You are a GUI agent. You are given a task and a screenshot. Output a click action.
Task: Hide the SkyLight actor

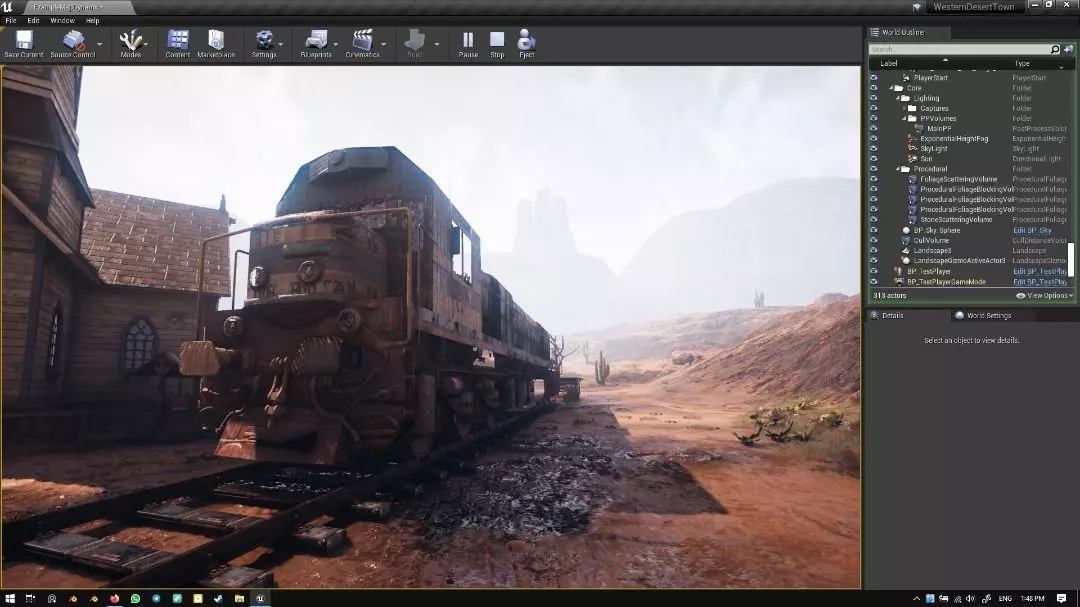pos(873,148)
